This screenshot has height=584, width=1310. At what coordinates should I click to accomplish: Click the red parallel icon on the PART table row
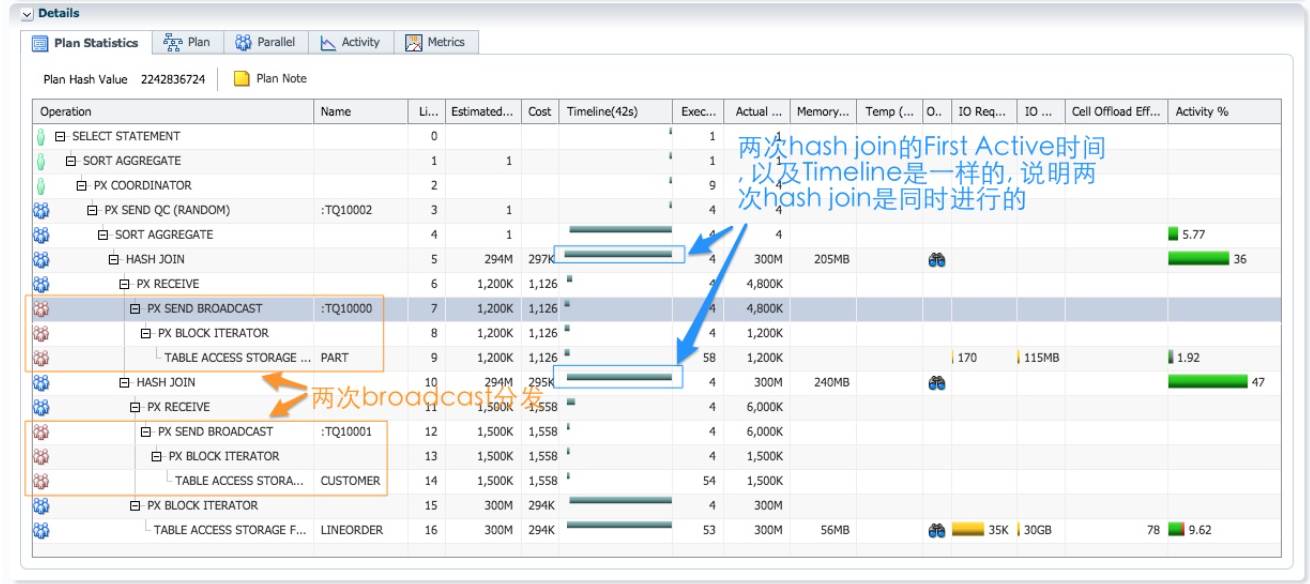pos(41,358)
